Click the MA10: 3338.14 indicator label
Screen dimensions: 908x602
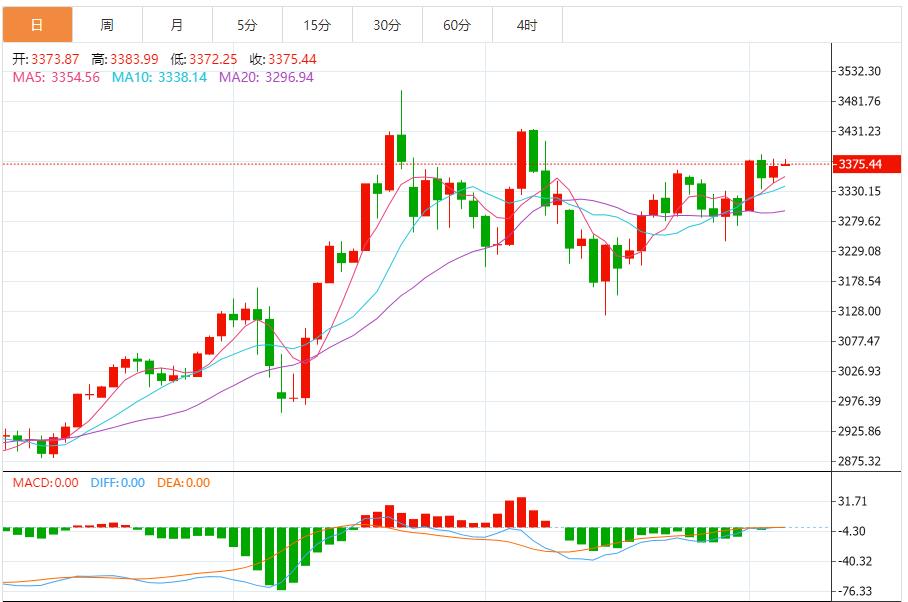coord(159,77)
